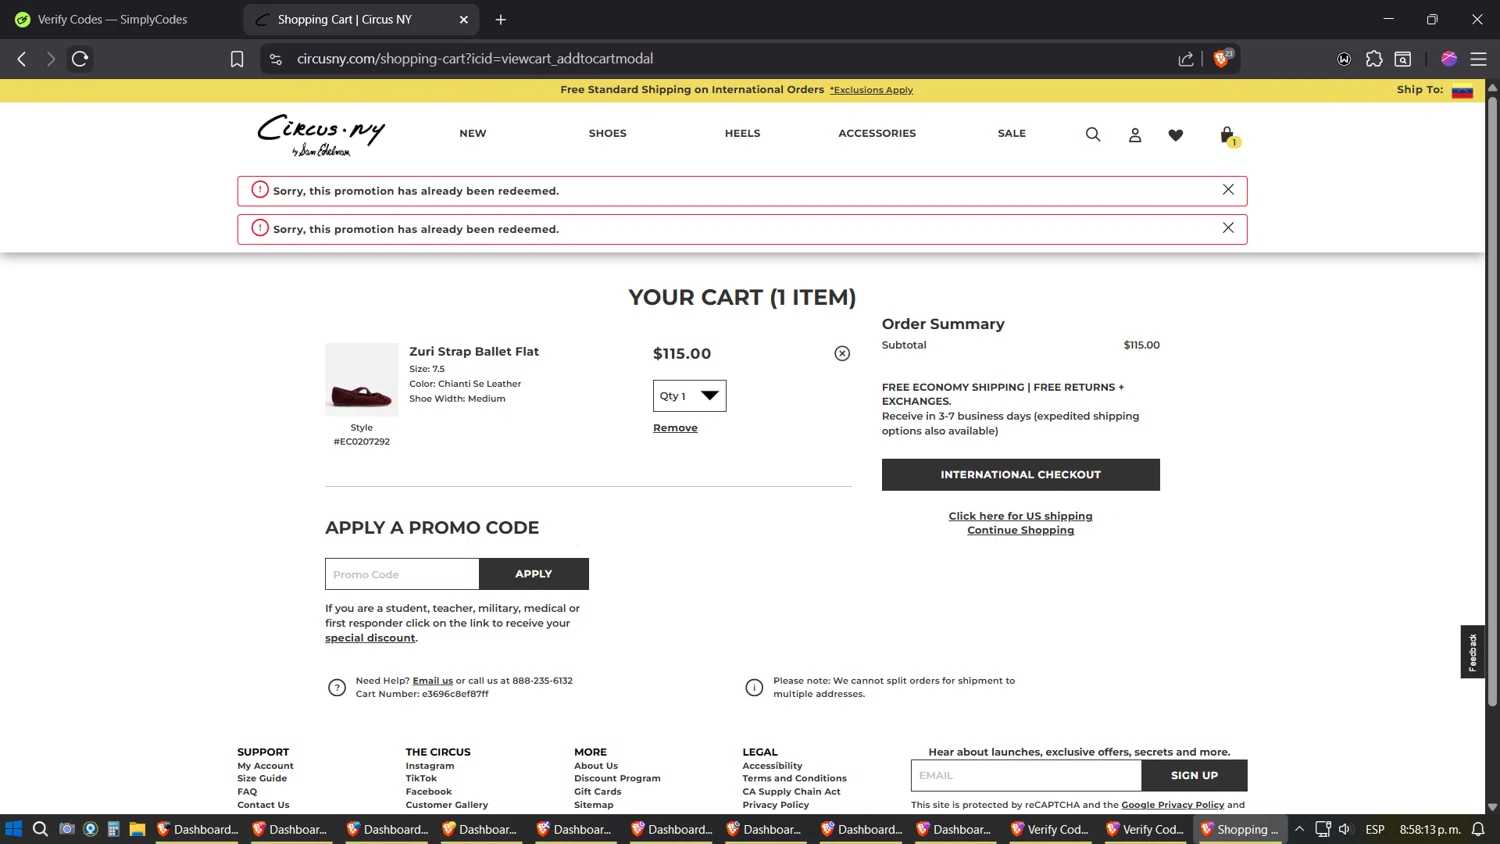Open the Zuri Strap Ballet Flat thumbnail

362,380
